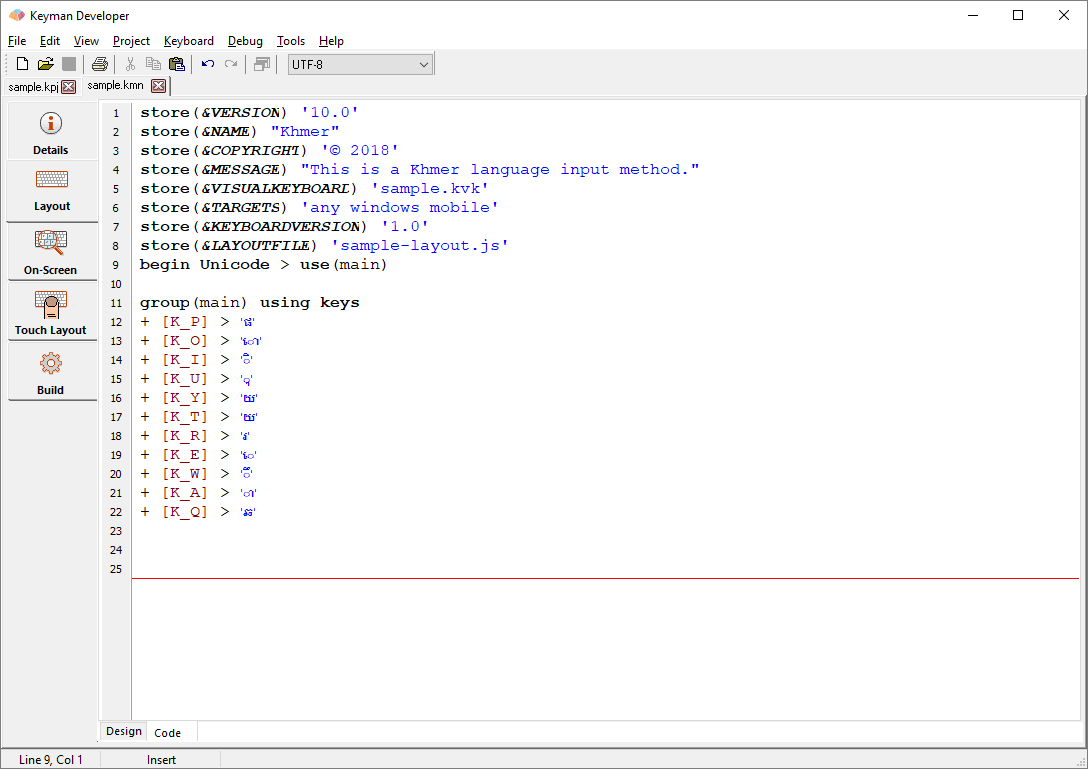Screen dimensions: 1088x769
Task: Click the &KEYBOARDVERSION '1.0' value
Action: coord(405,226)
